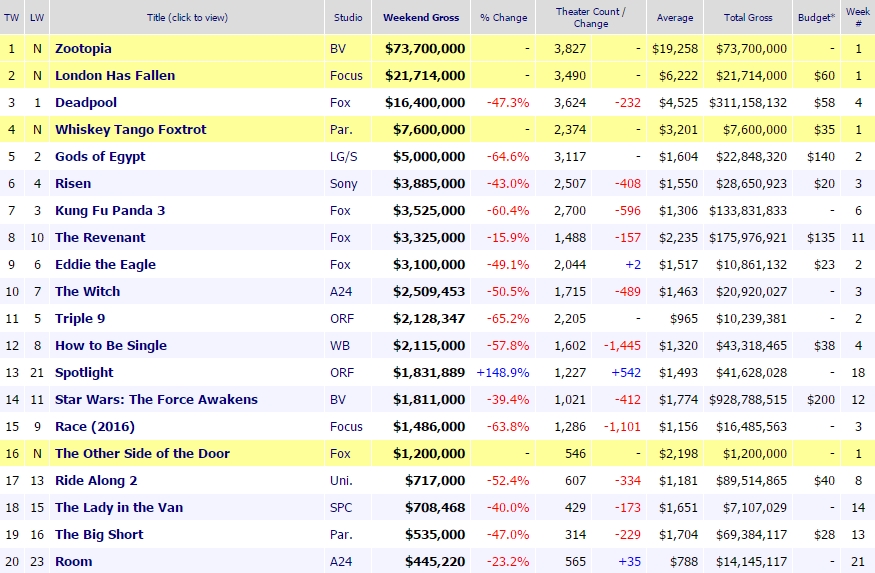
Task: Click the -15.9% change for The Revenant
Action: coord(508,238)
